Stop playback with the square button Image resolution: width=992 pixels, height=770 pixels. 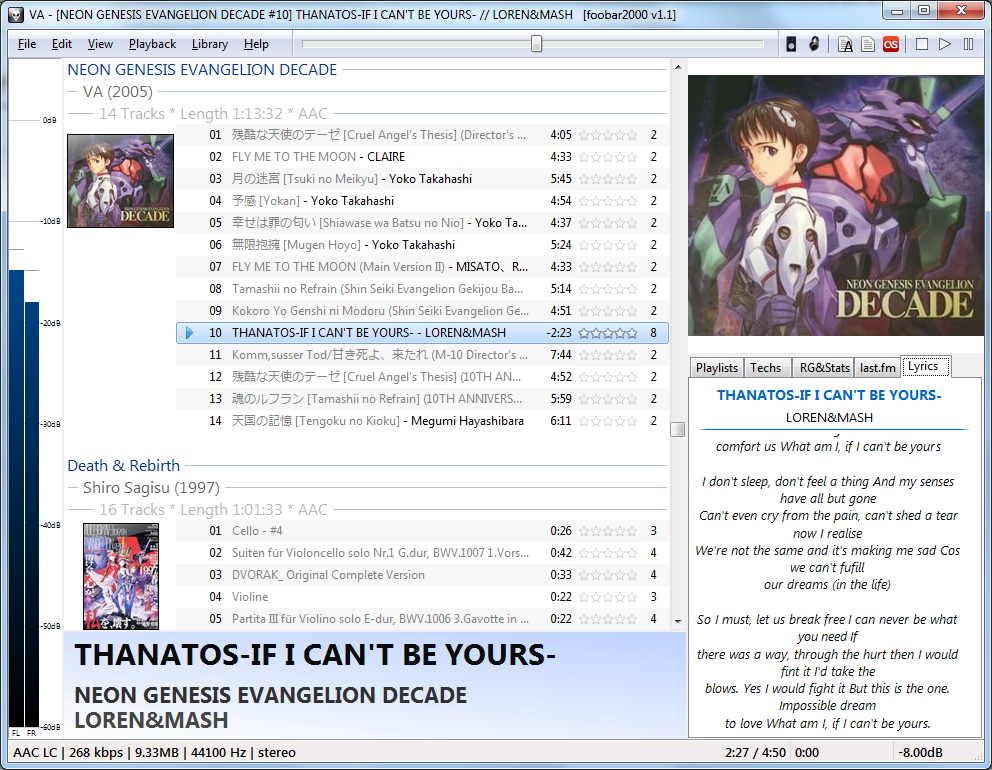pyautogui.click(x=922, y=44)
